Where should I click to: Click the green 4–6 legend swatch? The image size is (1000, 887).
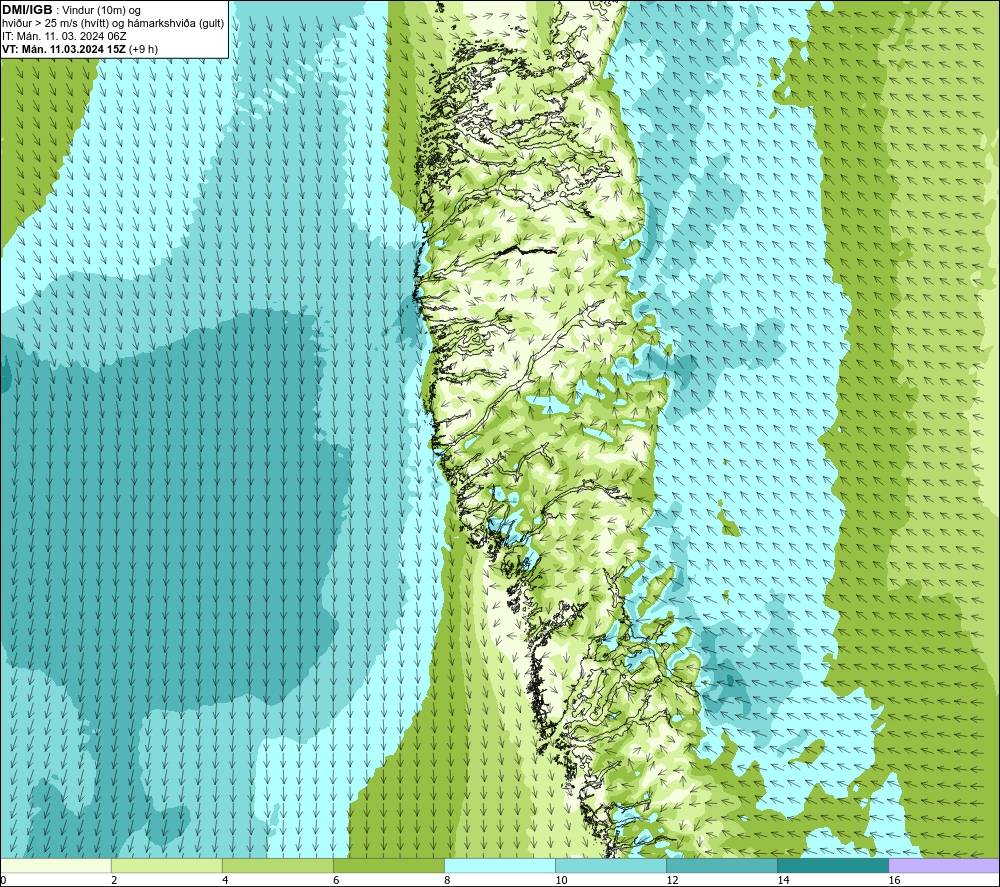click(x=277, y=866)
